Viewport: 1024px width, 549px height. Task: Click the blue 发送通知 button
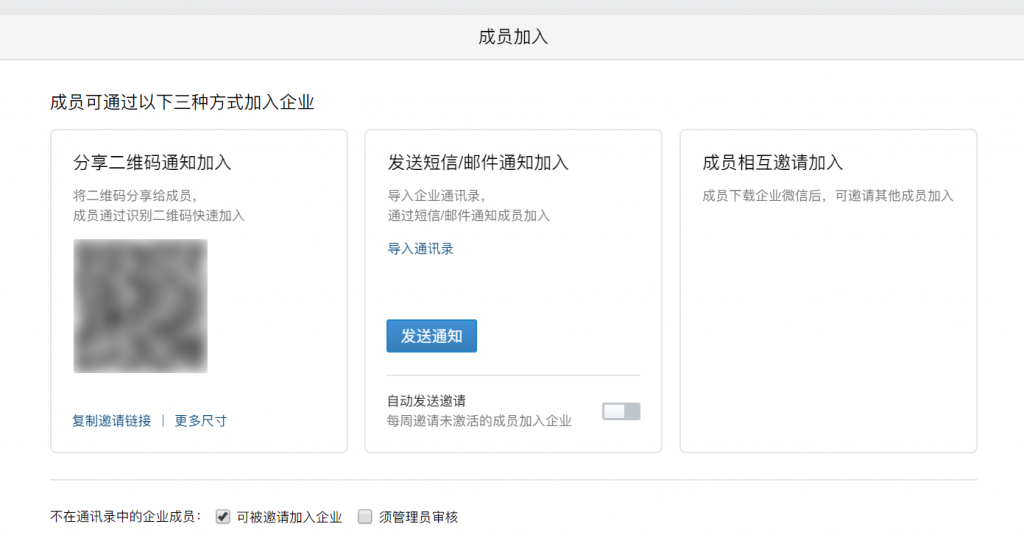pos(432,336)
